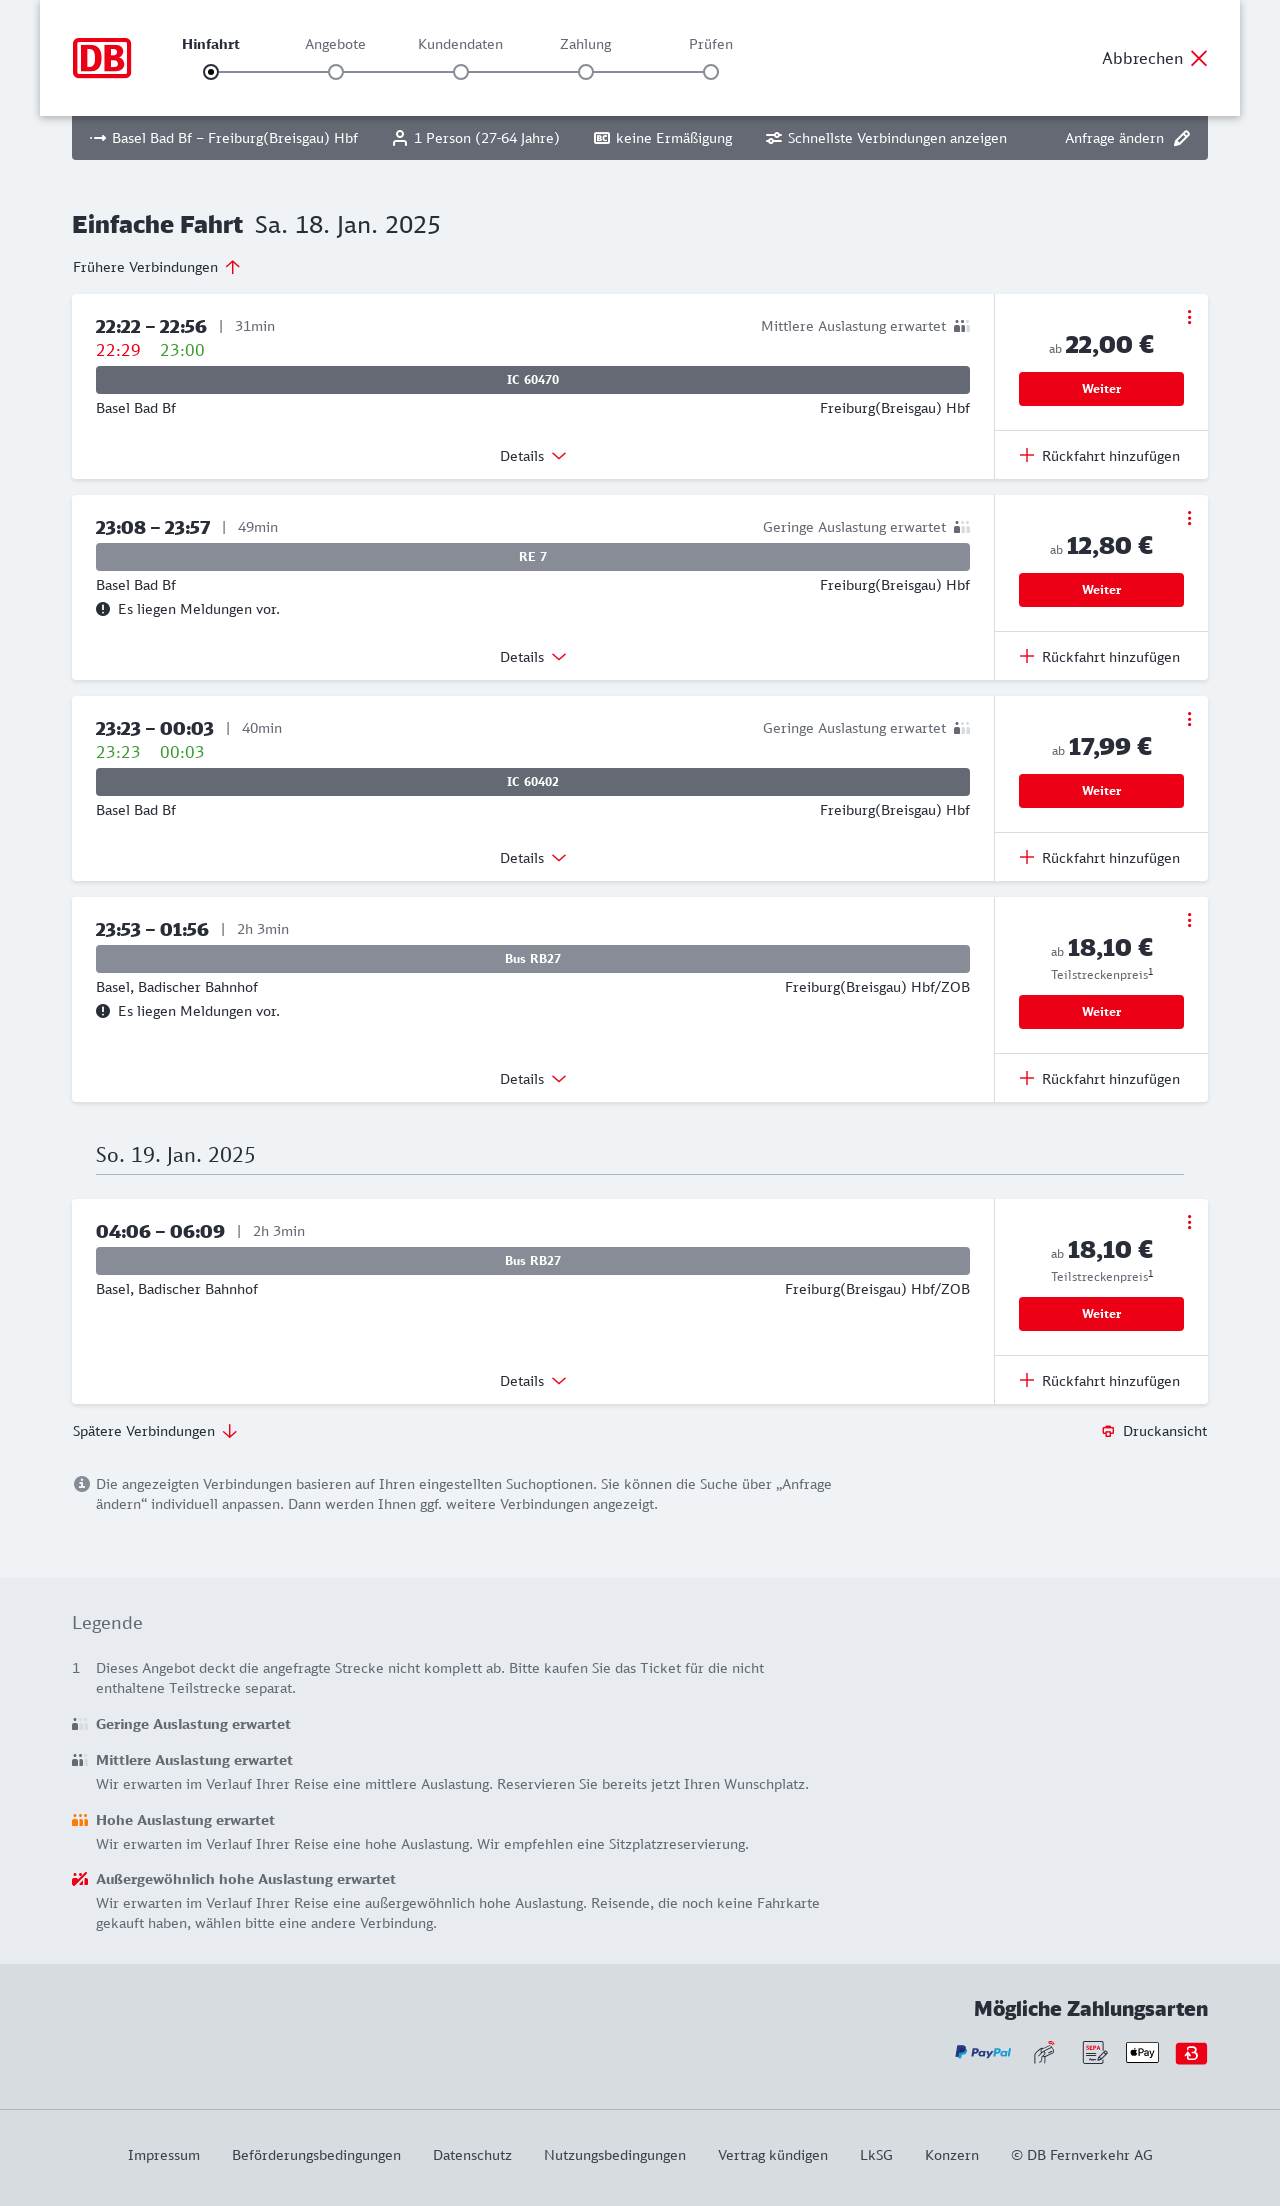Screen dimensions: 1280x2206
Task: Open Schnellste Verbindungen anzeigen filter
Action: click(886, 138)
